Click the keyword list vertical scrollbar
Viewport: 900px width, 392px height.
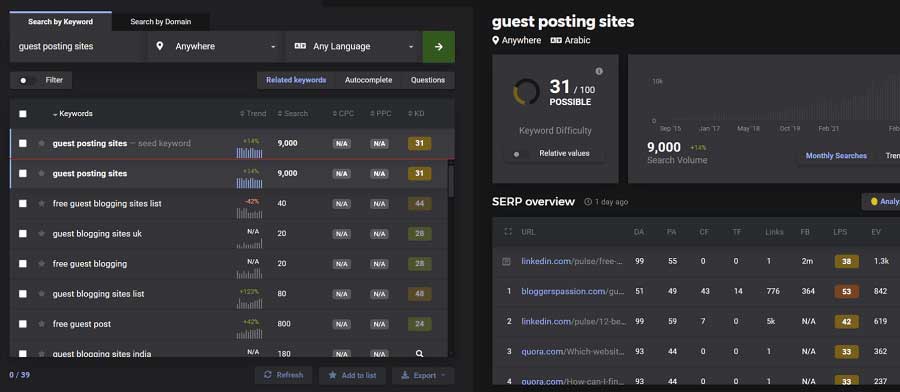[x=451, y=181]
